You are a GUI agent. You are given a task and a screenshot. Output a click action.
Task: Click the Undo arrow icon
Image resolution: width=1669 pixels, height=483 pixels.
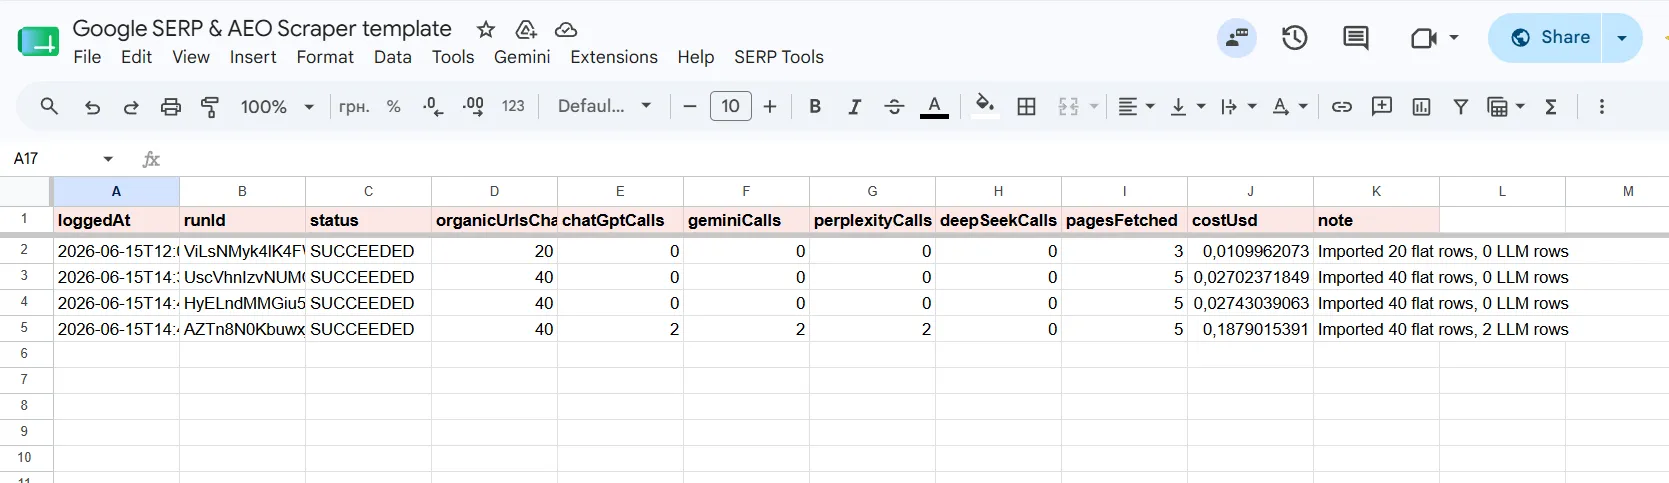92,107
